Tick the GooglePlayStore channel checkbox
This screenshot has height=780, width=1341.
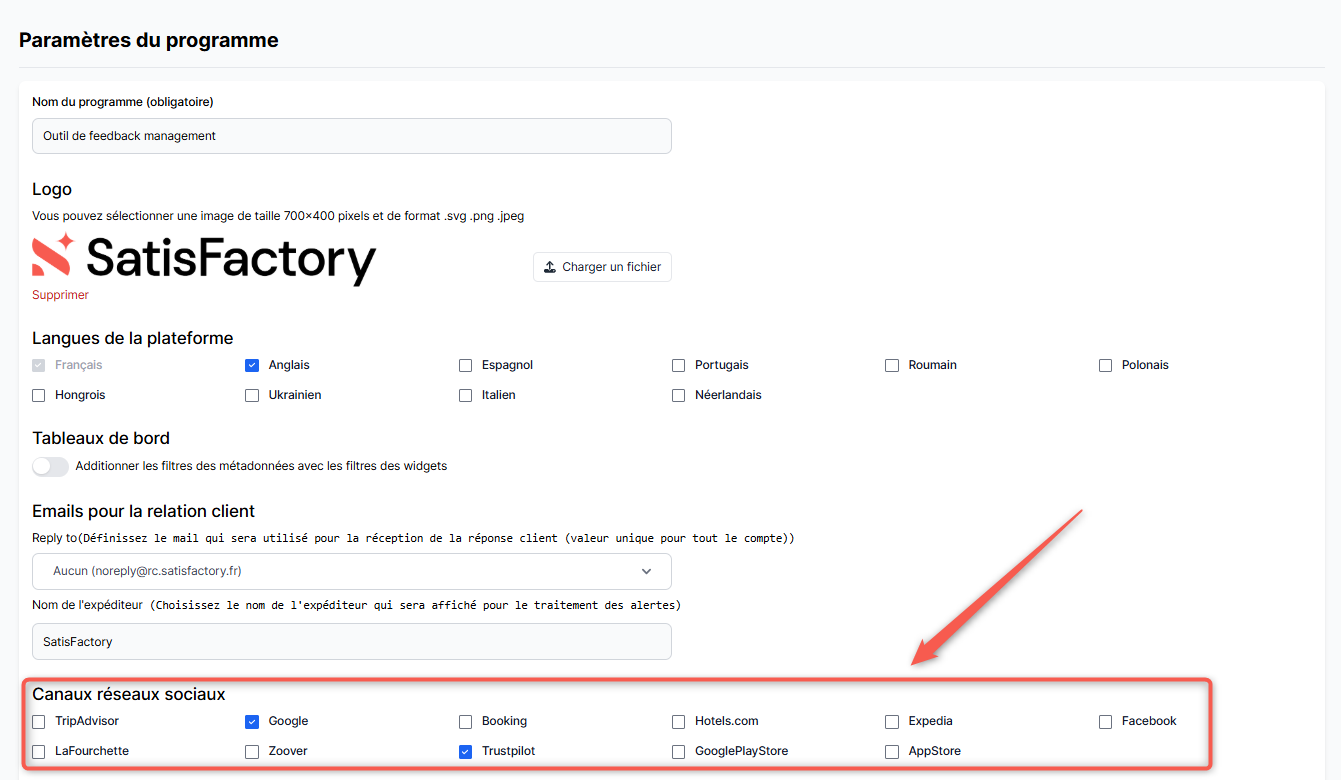679,752
